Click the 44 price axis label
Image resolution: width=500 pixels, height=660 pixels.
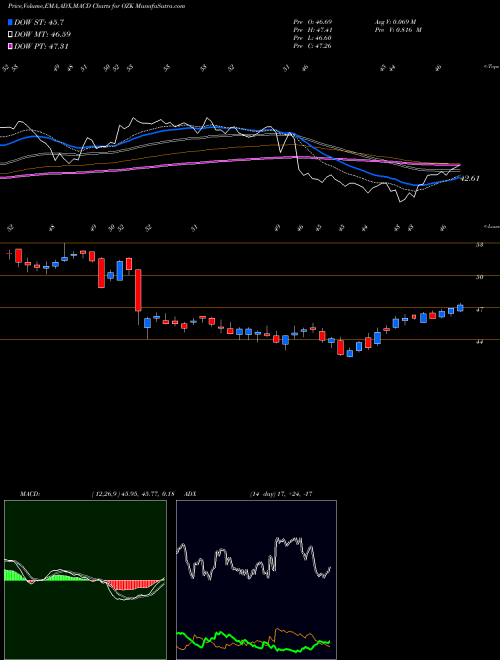[479, 342]
